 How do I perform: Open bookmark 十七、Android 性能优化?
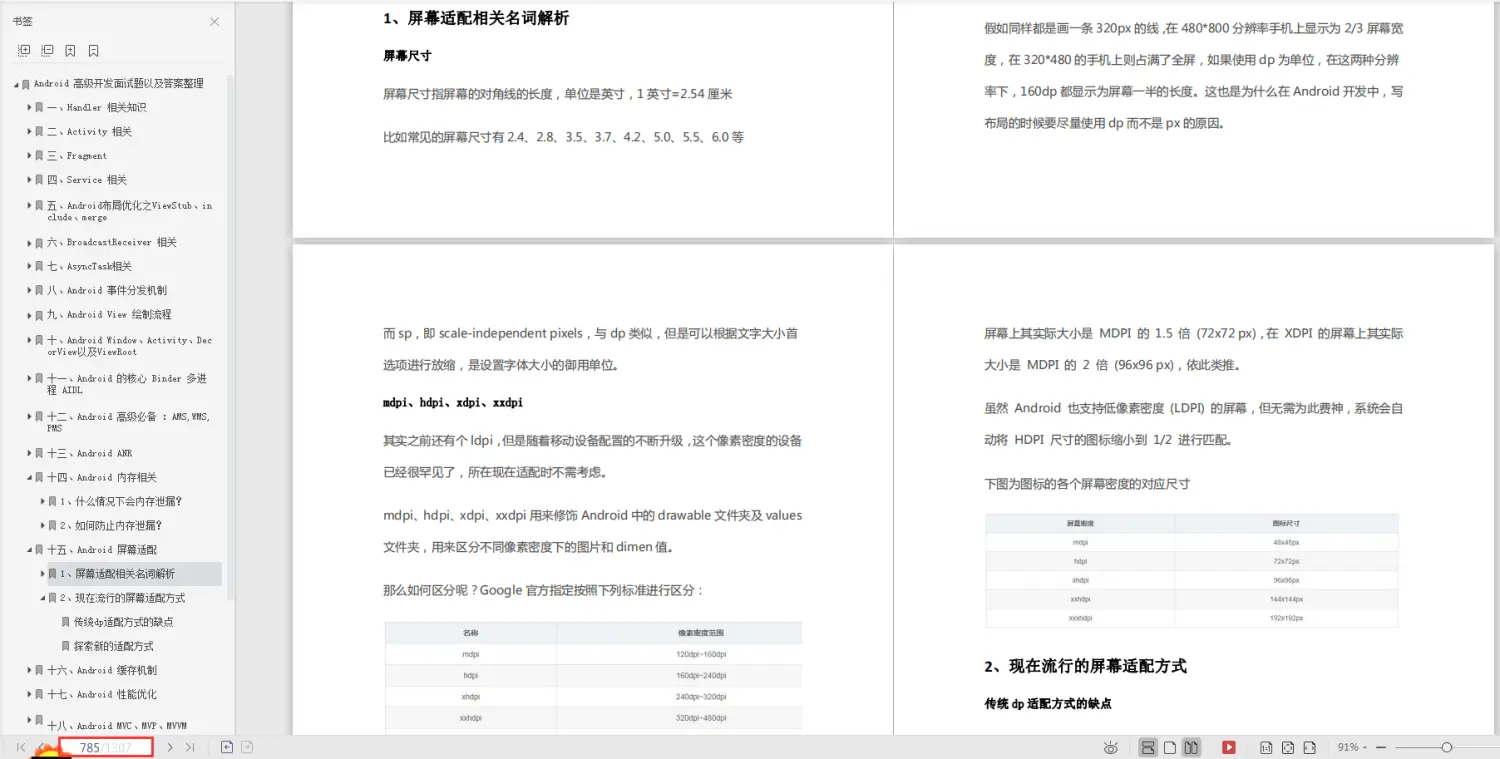pos(102,694)
